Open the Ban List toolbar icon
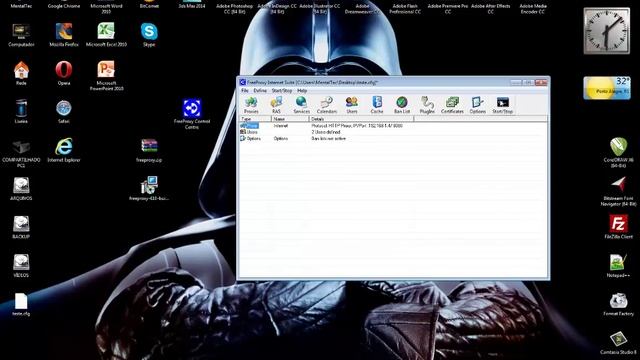This screenshot has width=640, height=360. pos(402,105)
